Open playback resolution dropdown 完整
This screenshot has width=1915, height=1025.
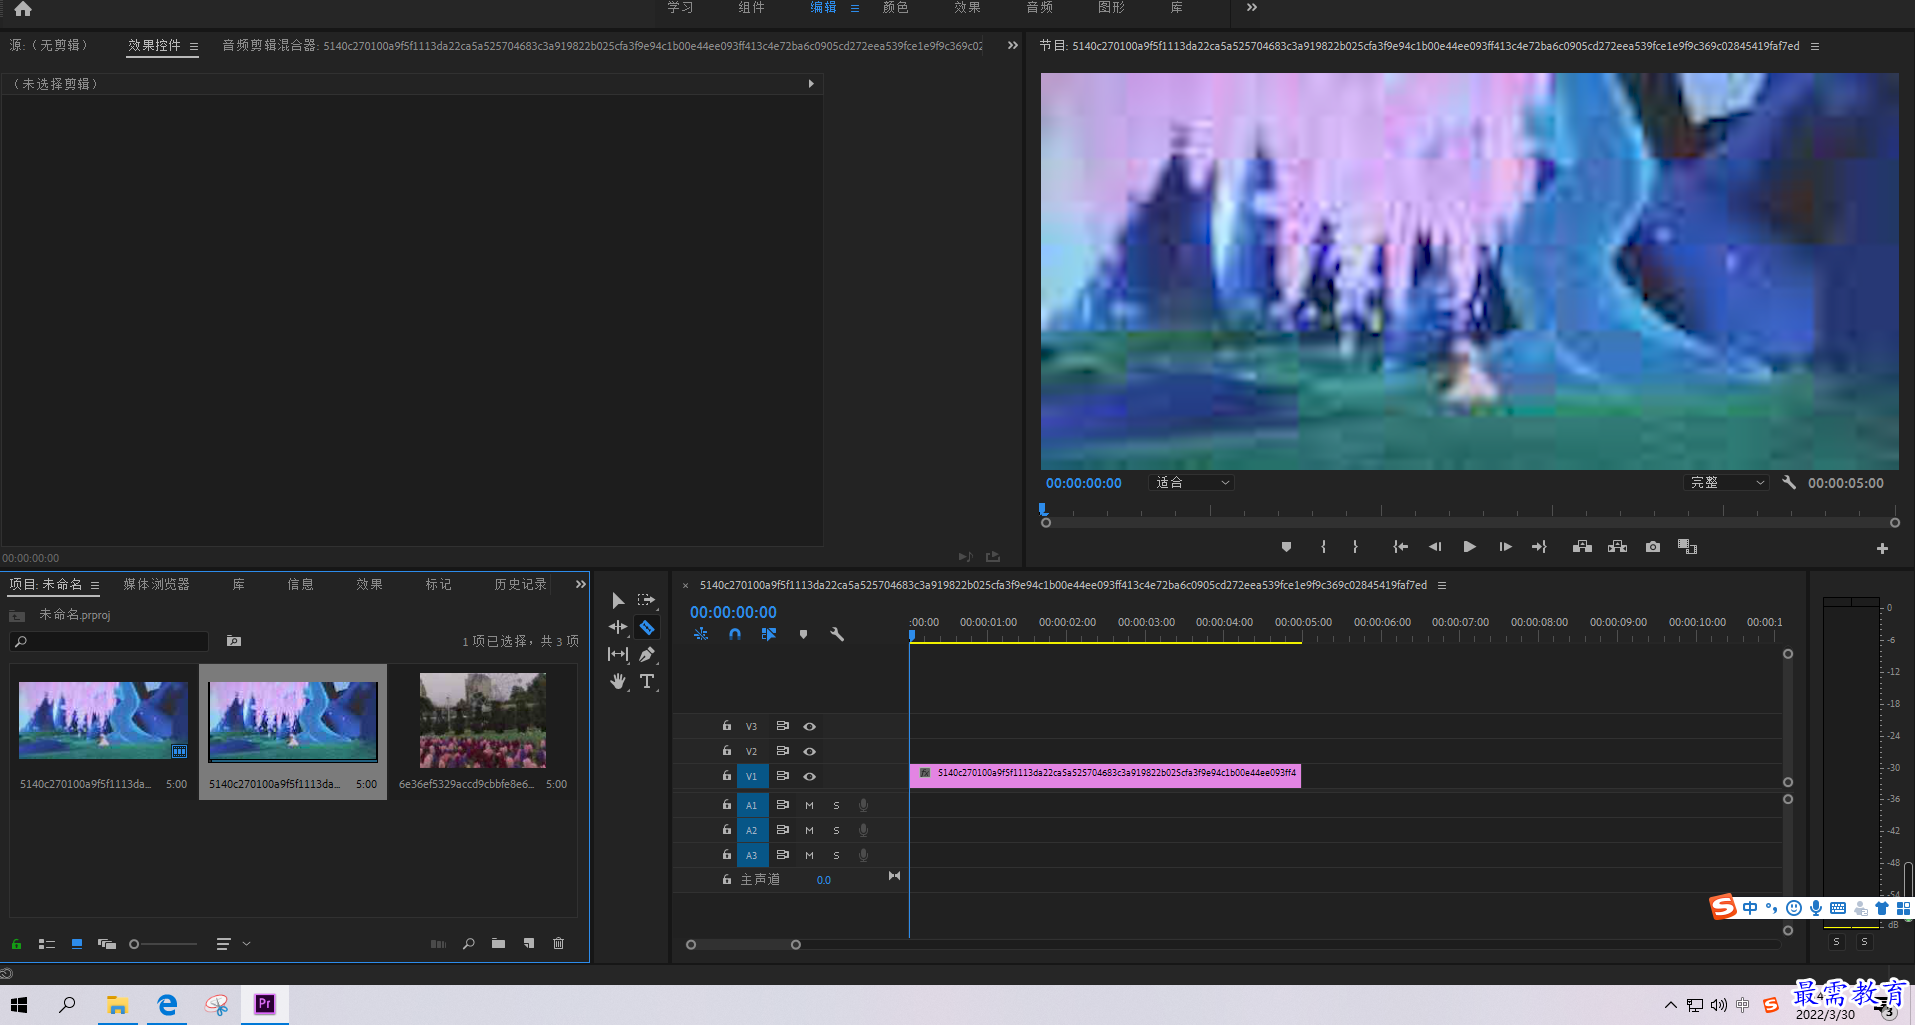[x=1726, y=482]
